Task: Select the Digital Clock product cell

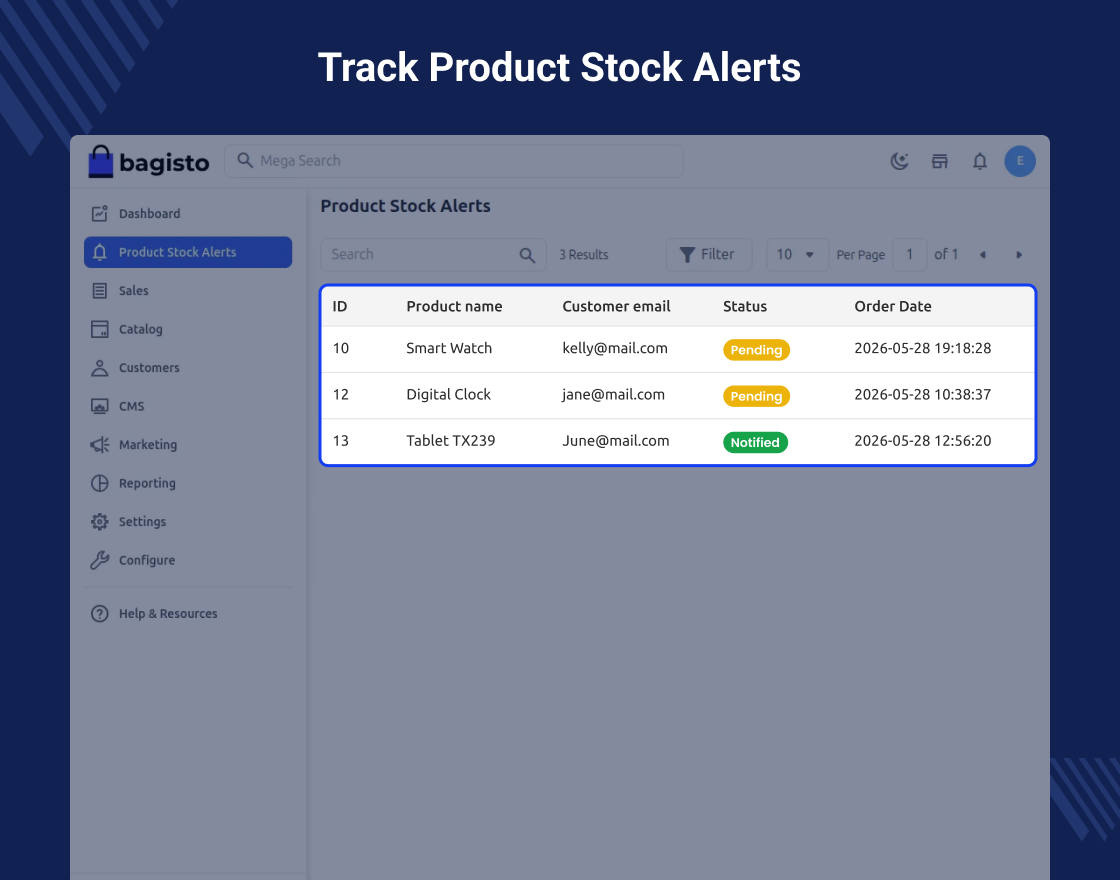Action: pyautogui.click(x=449, y=394)
